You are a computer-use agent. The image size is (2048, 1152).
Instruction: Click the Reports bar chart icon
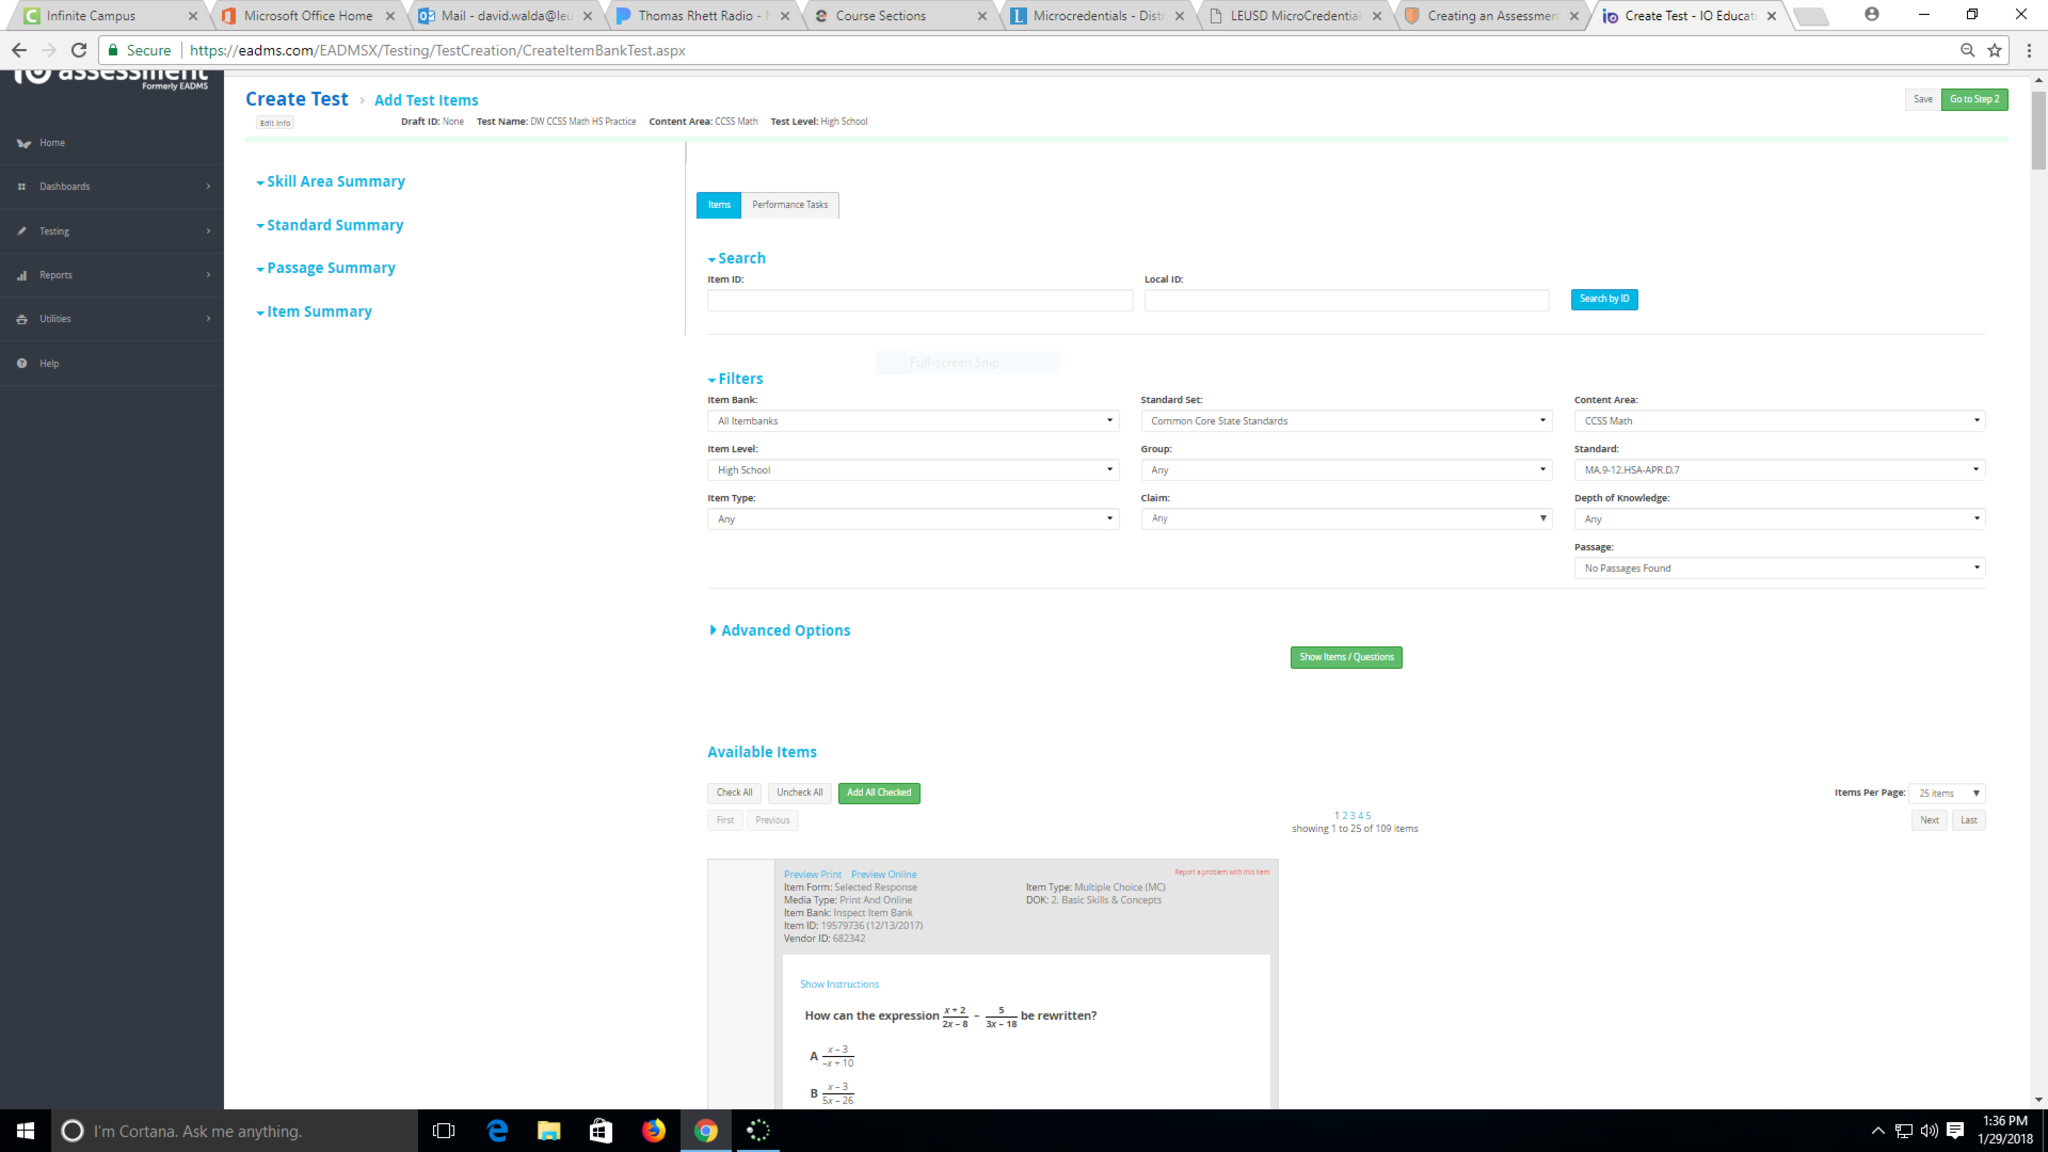(x=22, y=275)
